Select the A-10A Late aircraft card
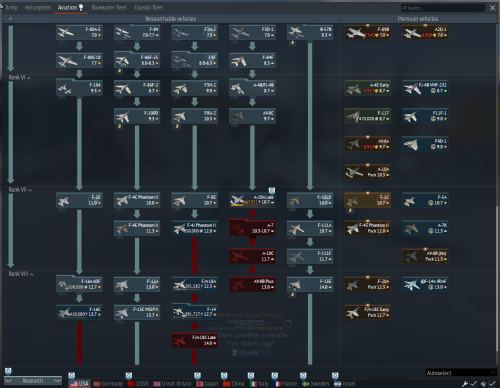The image size is (500, 388). pyautogui.click(x=252, y=200)
